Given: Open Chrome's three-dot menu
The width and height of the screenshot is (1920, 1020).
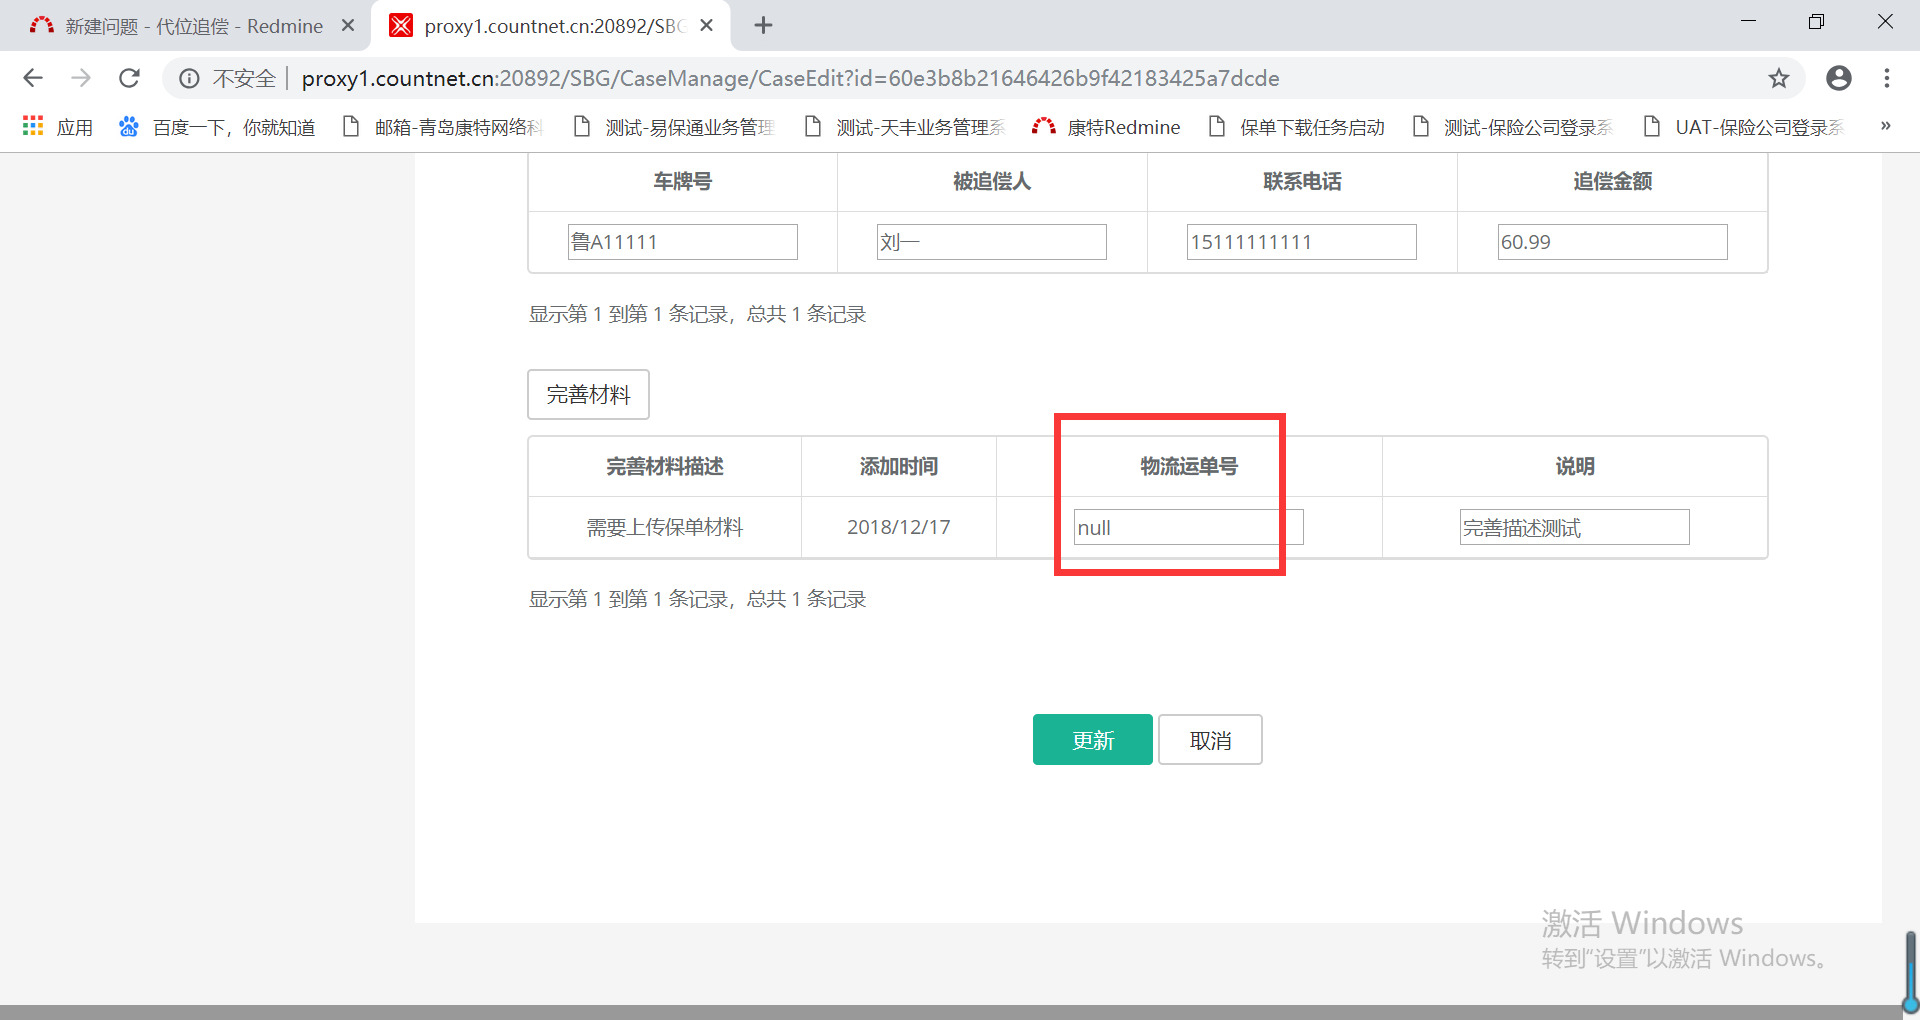Looking at the screenshot, I should click(x=1887, y=78).
